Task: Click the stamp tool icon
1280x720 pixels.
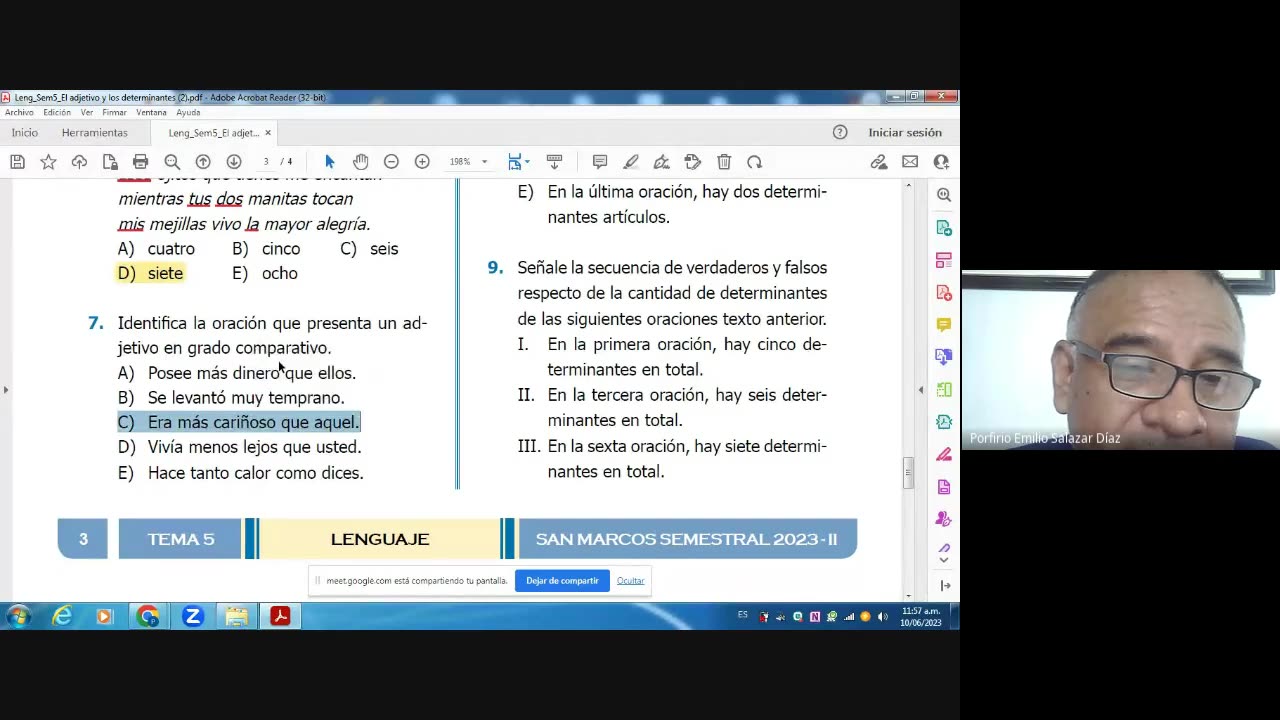Action: 693,162
